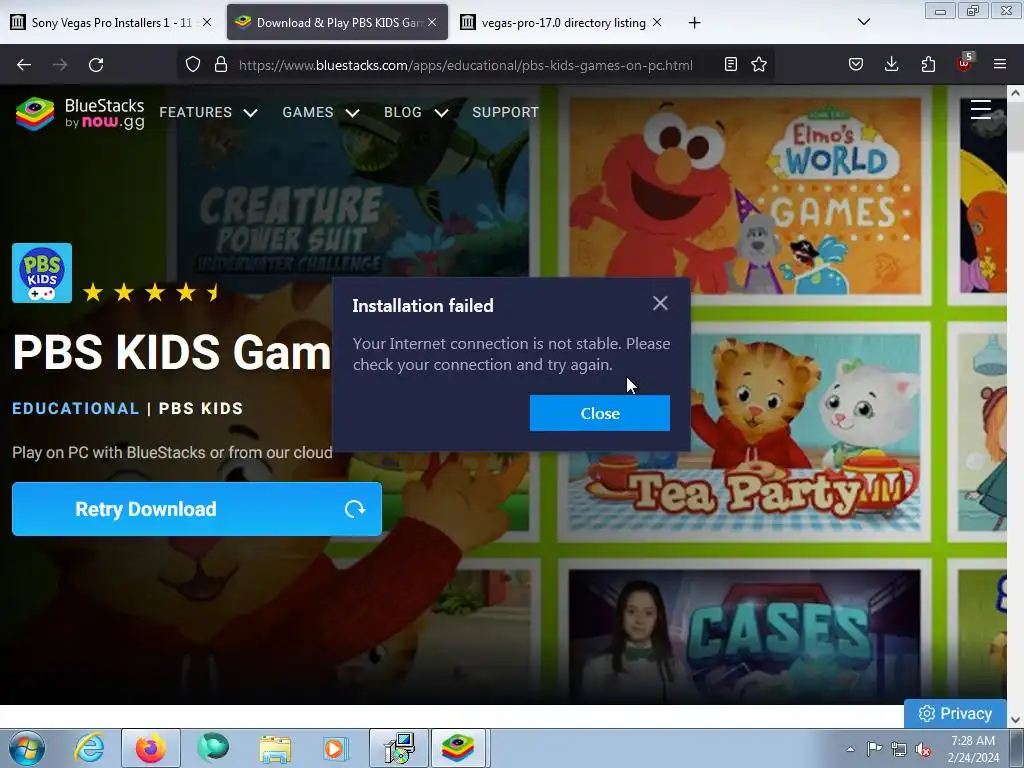1024x768 pixels.
Task: Open the extensions puzzle icon
Action: [x=928, y=65]
